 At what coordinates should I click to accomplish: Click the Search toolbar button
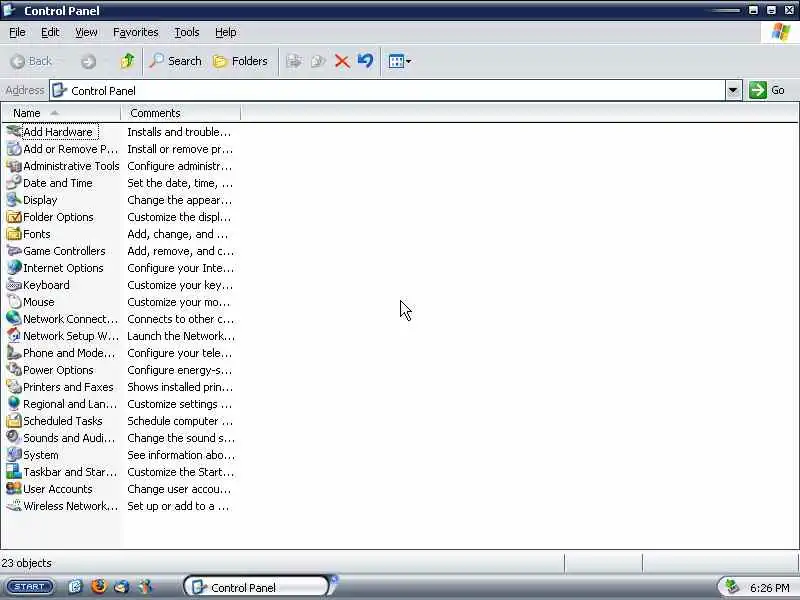click(176, 61)
